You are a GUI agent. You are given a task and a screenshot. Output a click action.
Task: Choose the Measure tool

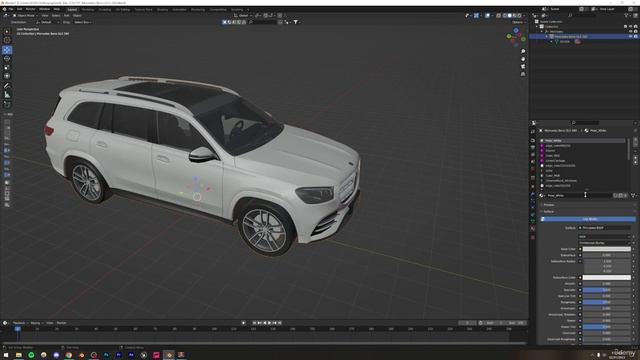[x=7, y=95]
